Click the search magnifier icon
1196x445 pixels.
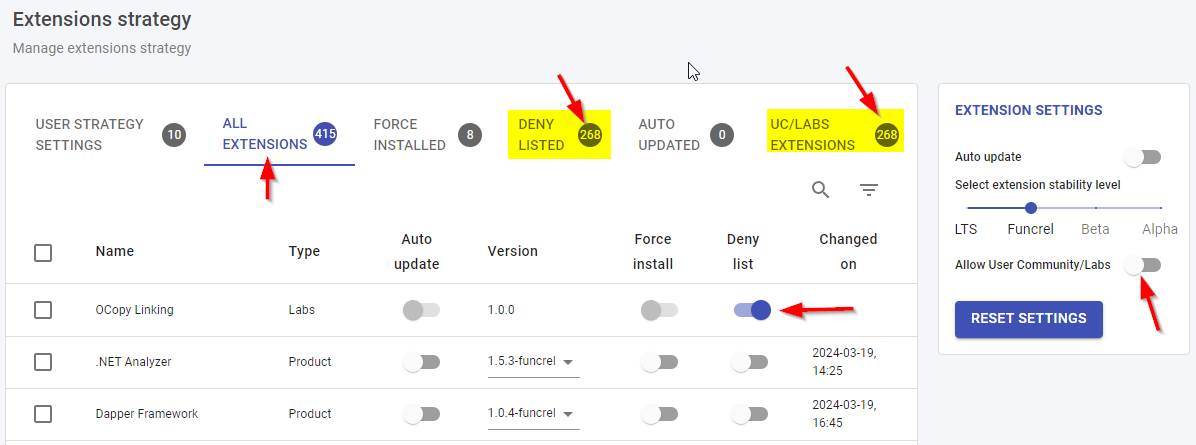tap(820, 190)
